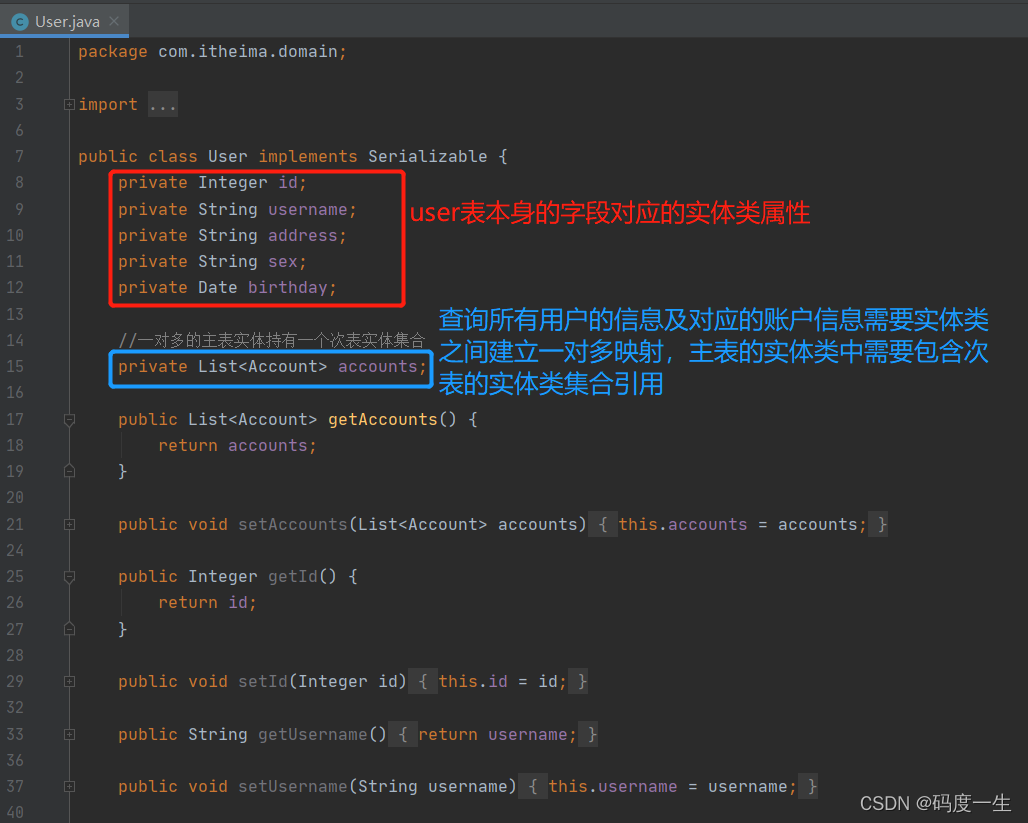Collapse the getId method at line 25
The height and width of the screenshot is (823, 1028).
[69, 577]
